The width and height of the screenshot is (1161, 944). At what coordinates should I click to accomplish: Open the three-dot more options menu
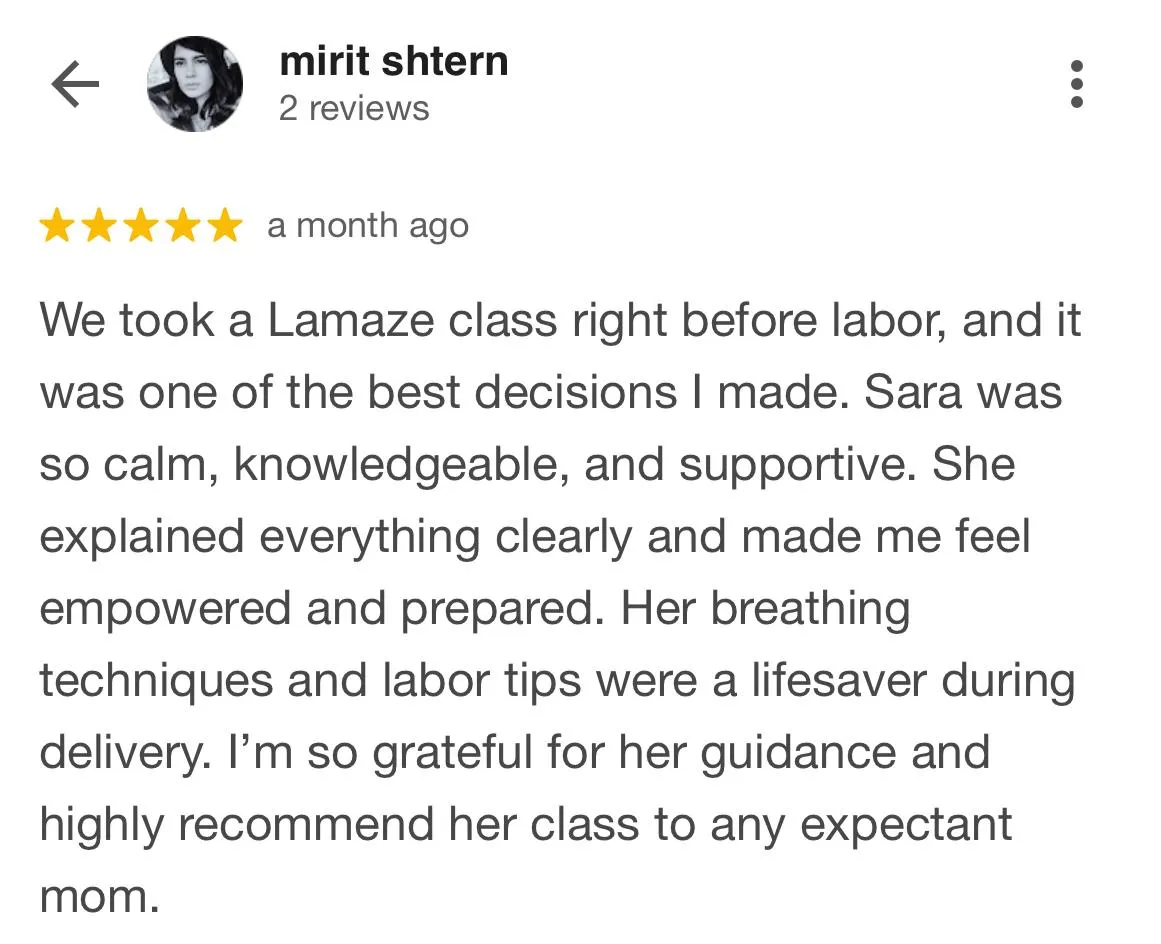[1077, 85]
